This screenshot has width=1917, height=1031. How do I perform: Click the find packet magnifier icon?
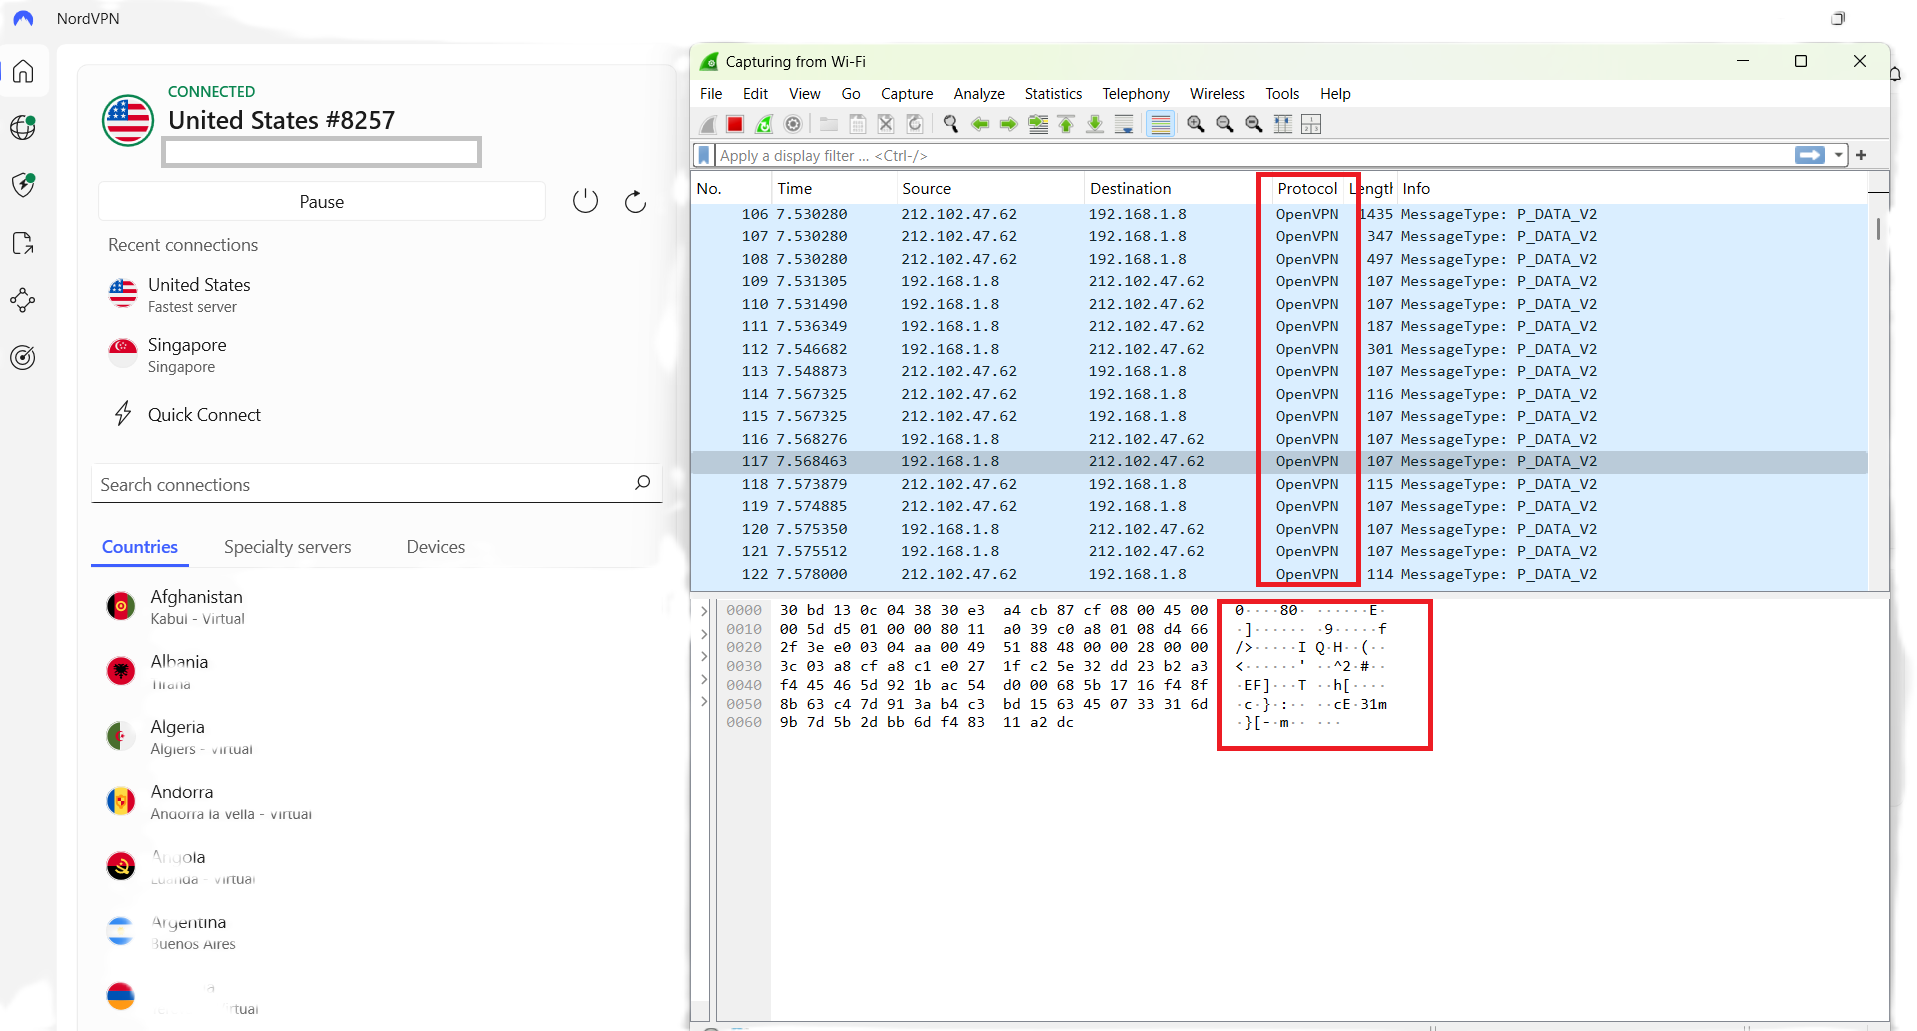(x=951, y=124)
